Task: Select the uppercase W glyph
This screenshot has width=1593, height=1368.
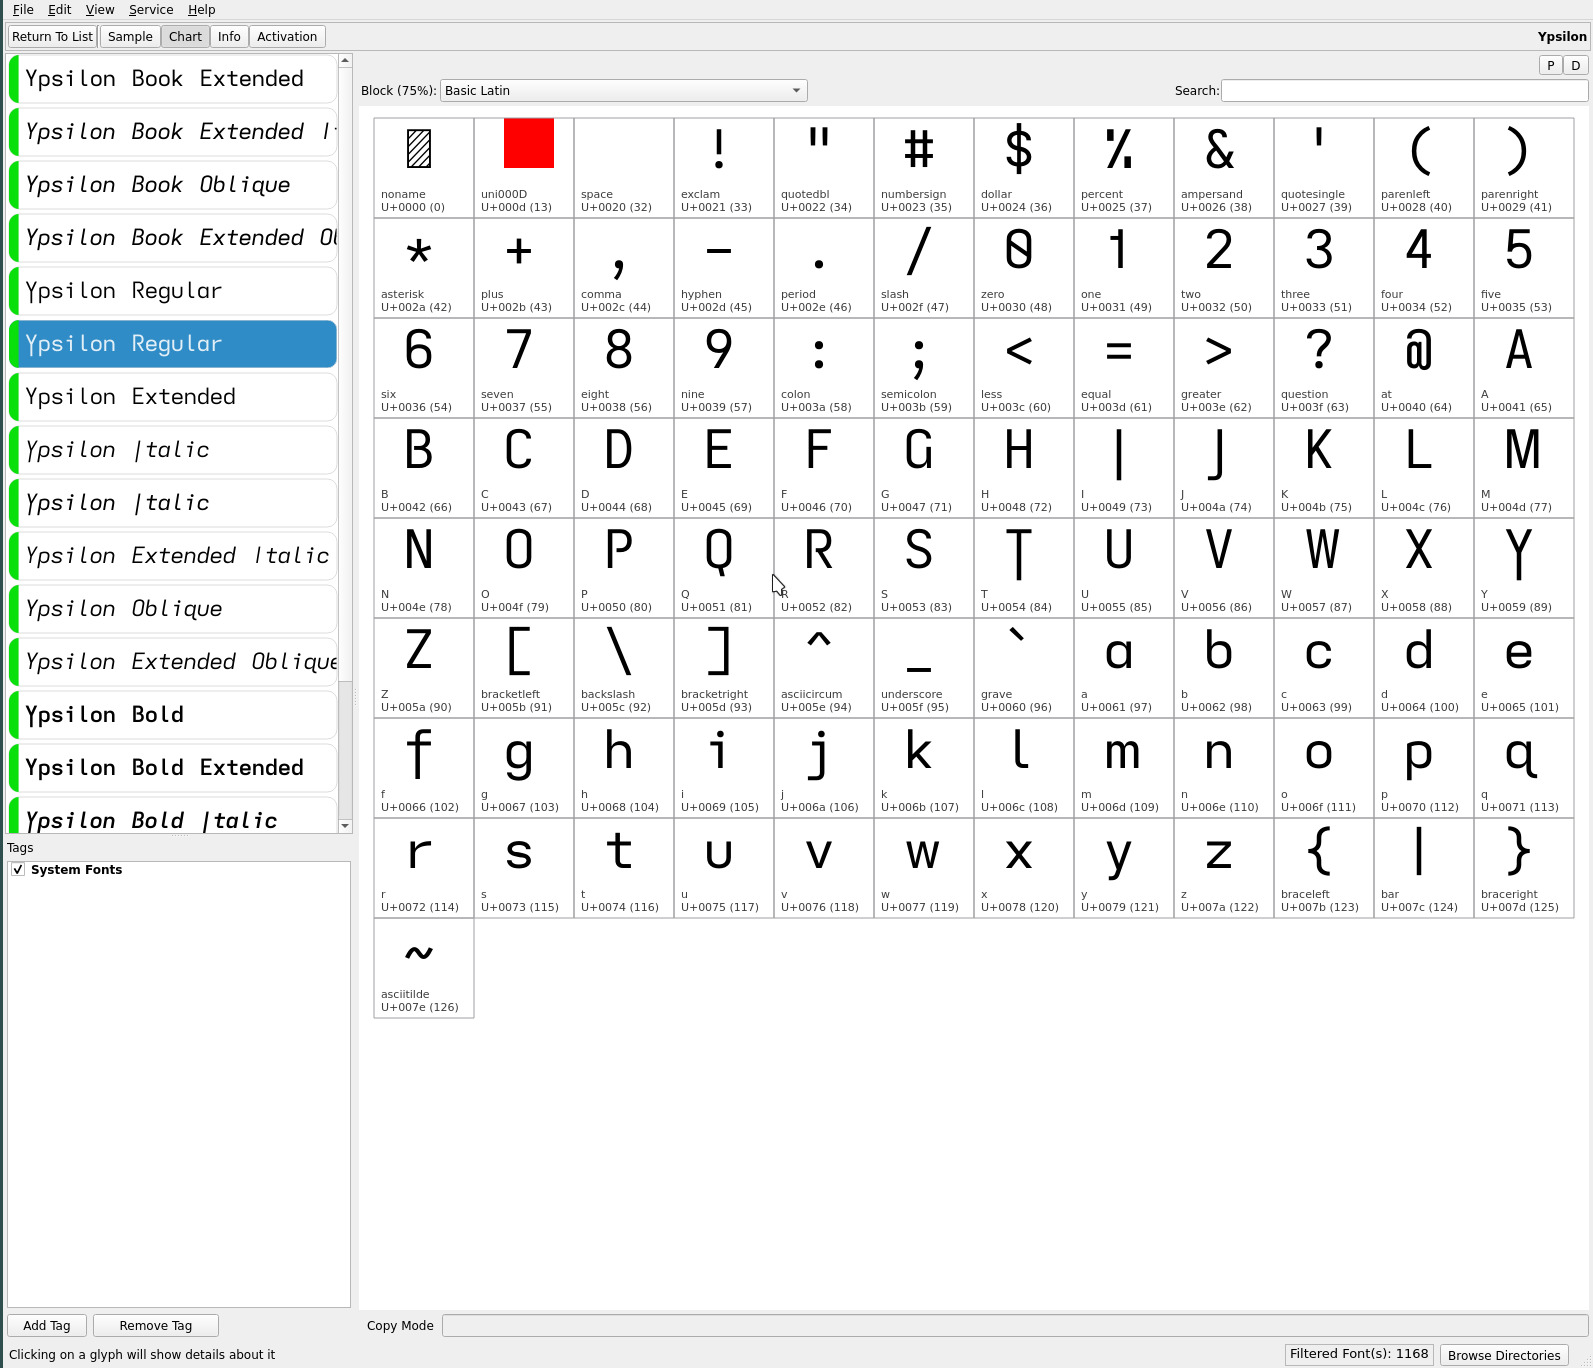Action: point(1324,568)
